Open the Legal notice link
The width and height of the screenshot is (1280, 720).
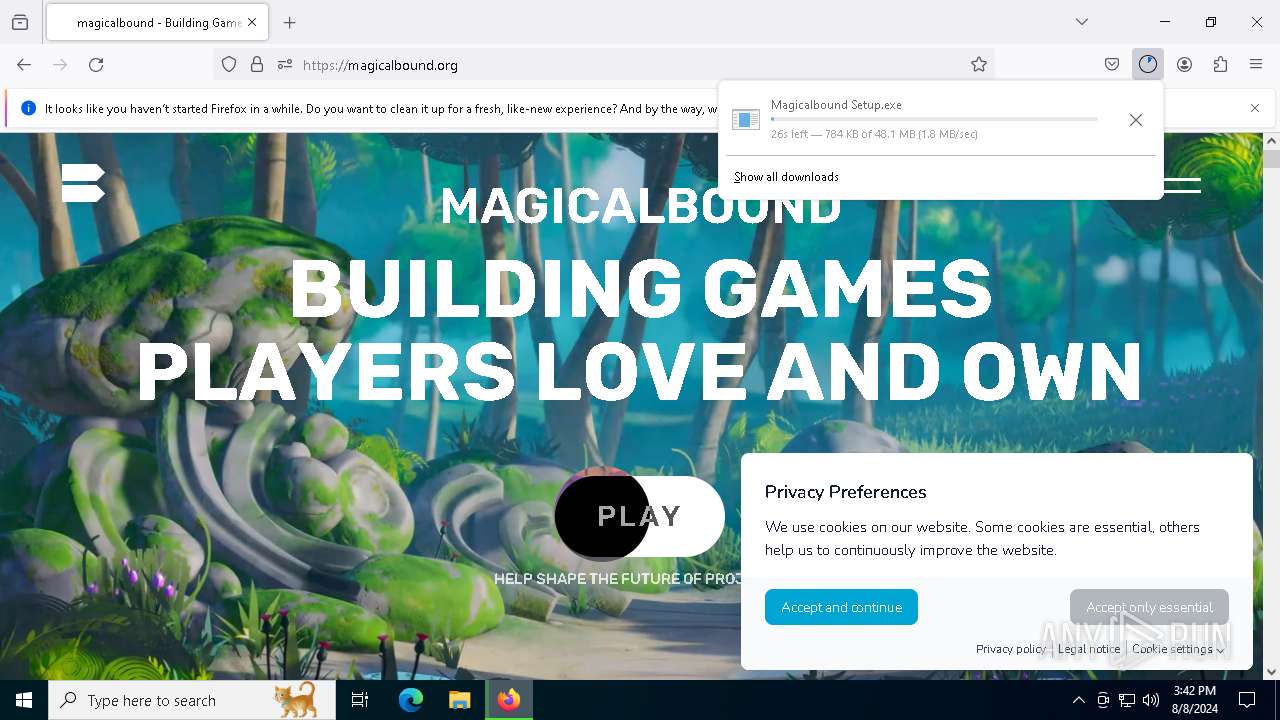pyautogui.click(x=1089, y=649)
